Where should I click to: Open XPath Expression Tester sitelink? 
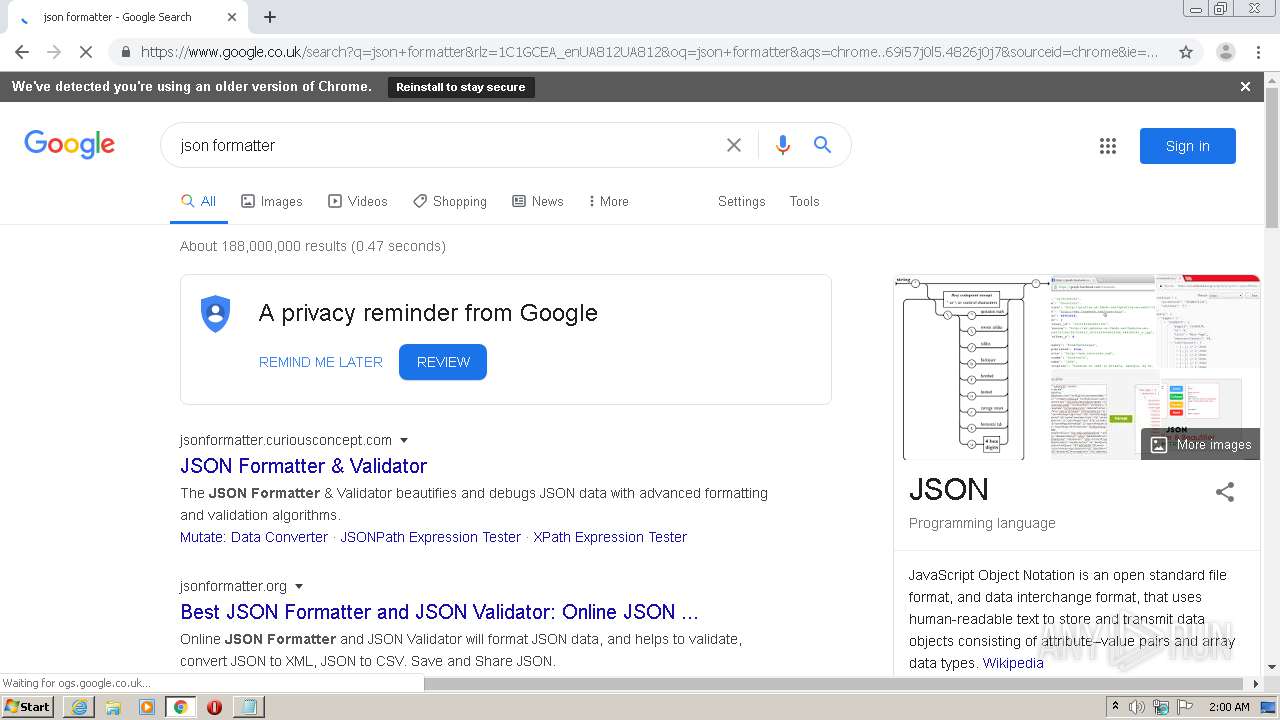(x=610, y=537)
